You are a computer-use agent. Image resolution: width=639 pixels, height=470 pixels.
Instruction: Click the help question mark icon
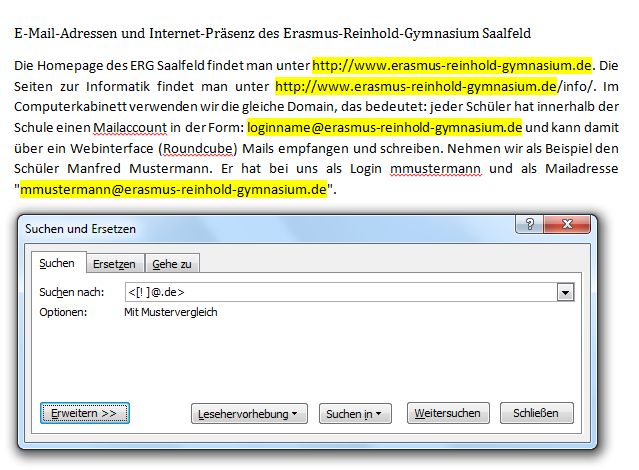[x=530, y=225]
